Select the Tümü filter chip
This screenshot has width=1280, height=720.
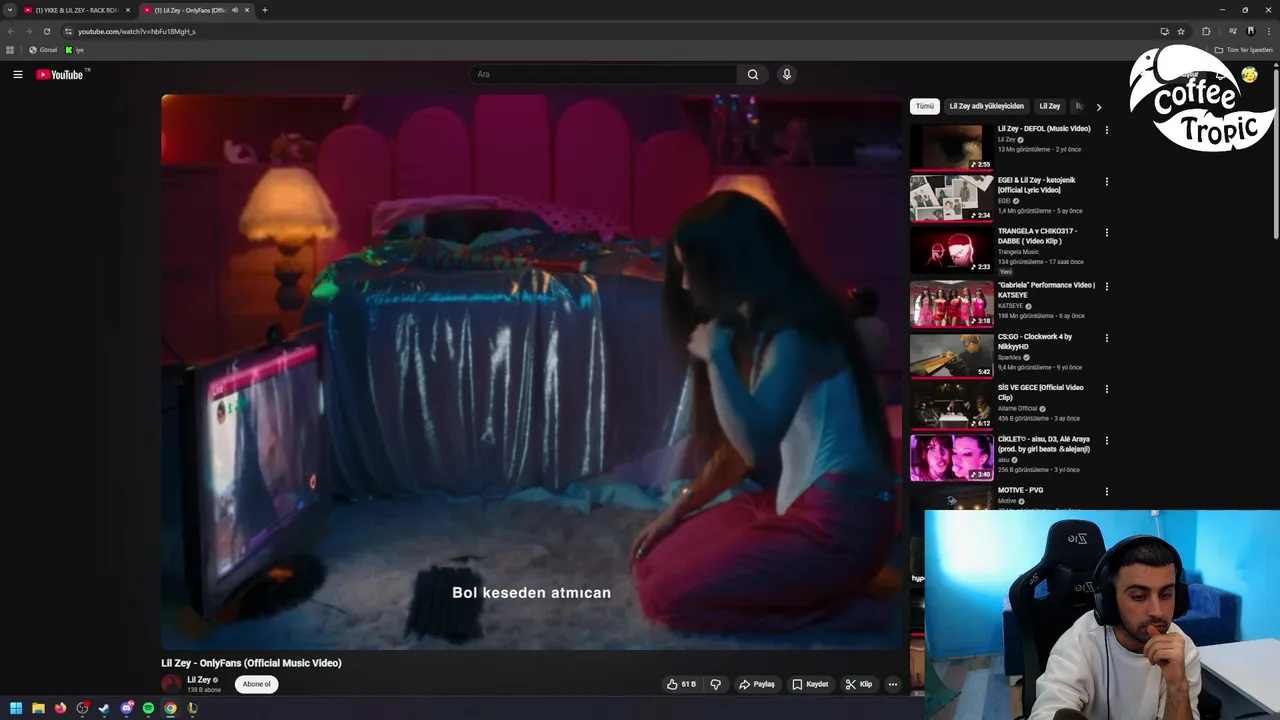925,106
